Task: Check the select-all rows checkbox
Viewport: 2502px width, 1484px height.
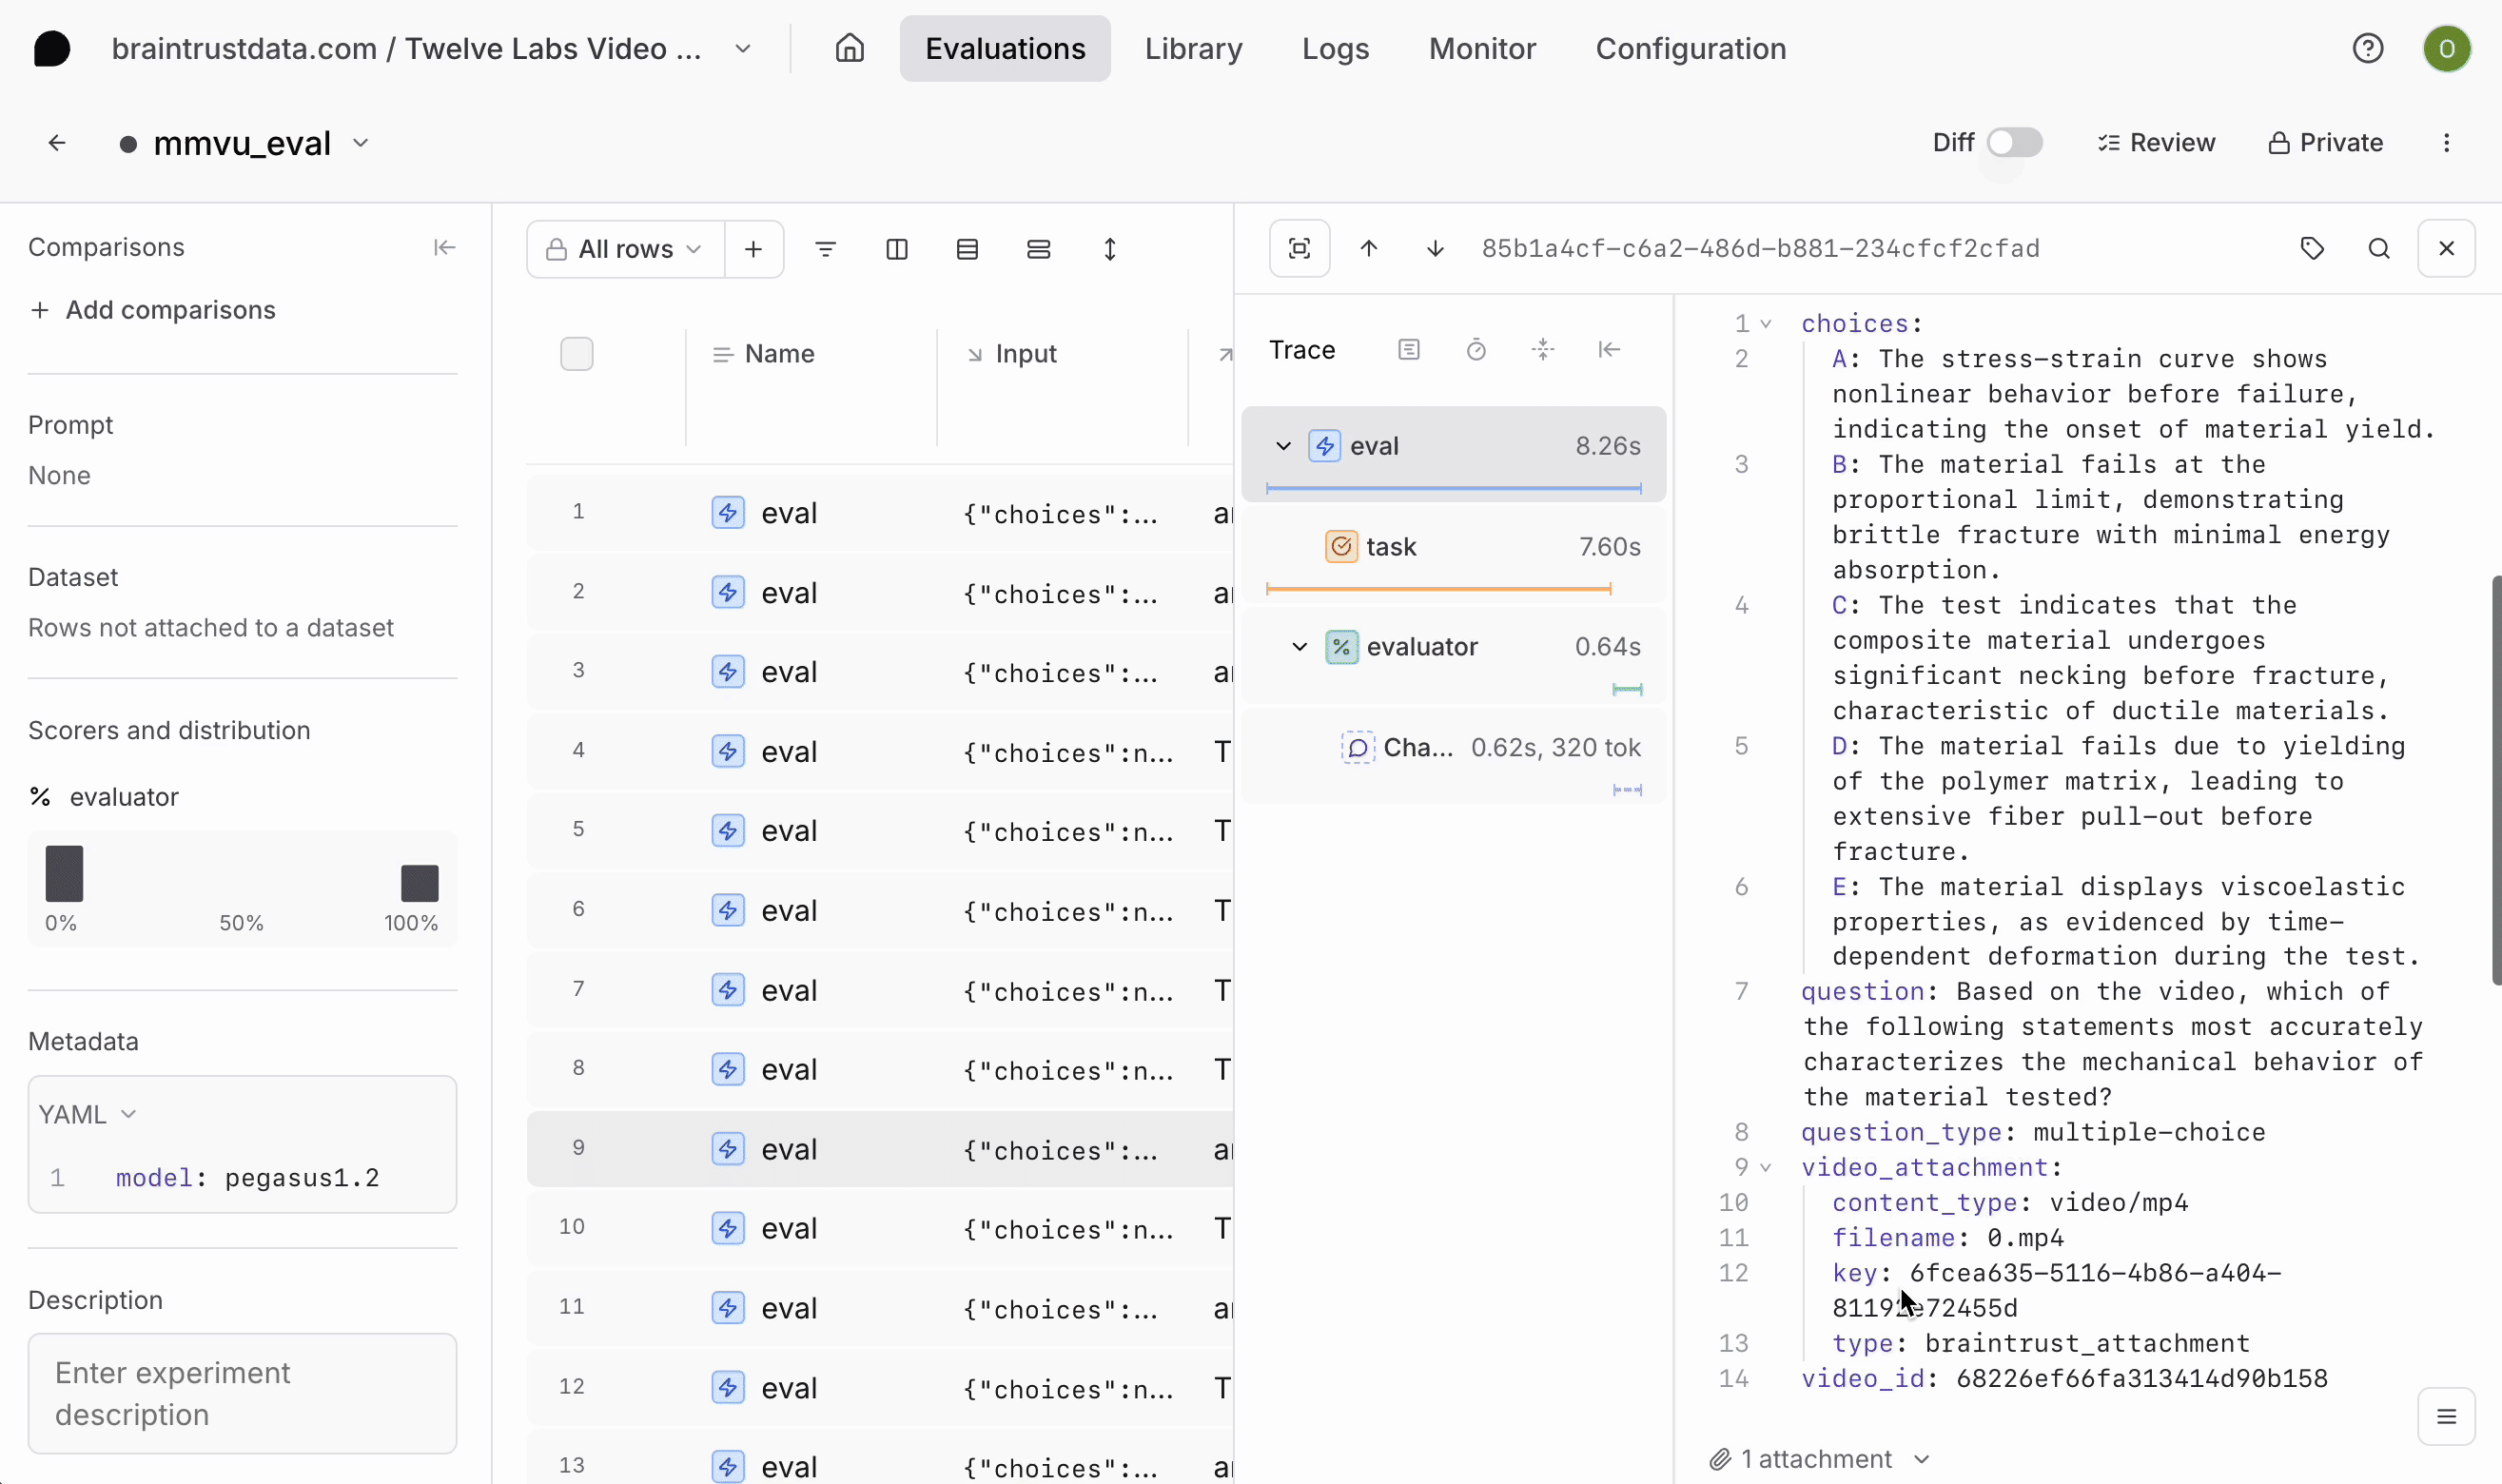Action: coord(576,354)
